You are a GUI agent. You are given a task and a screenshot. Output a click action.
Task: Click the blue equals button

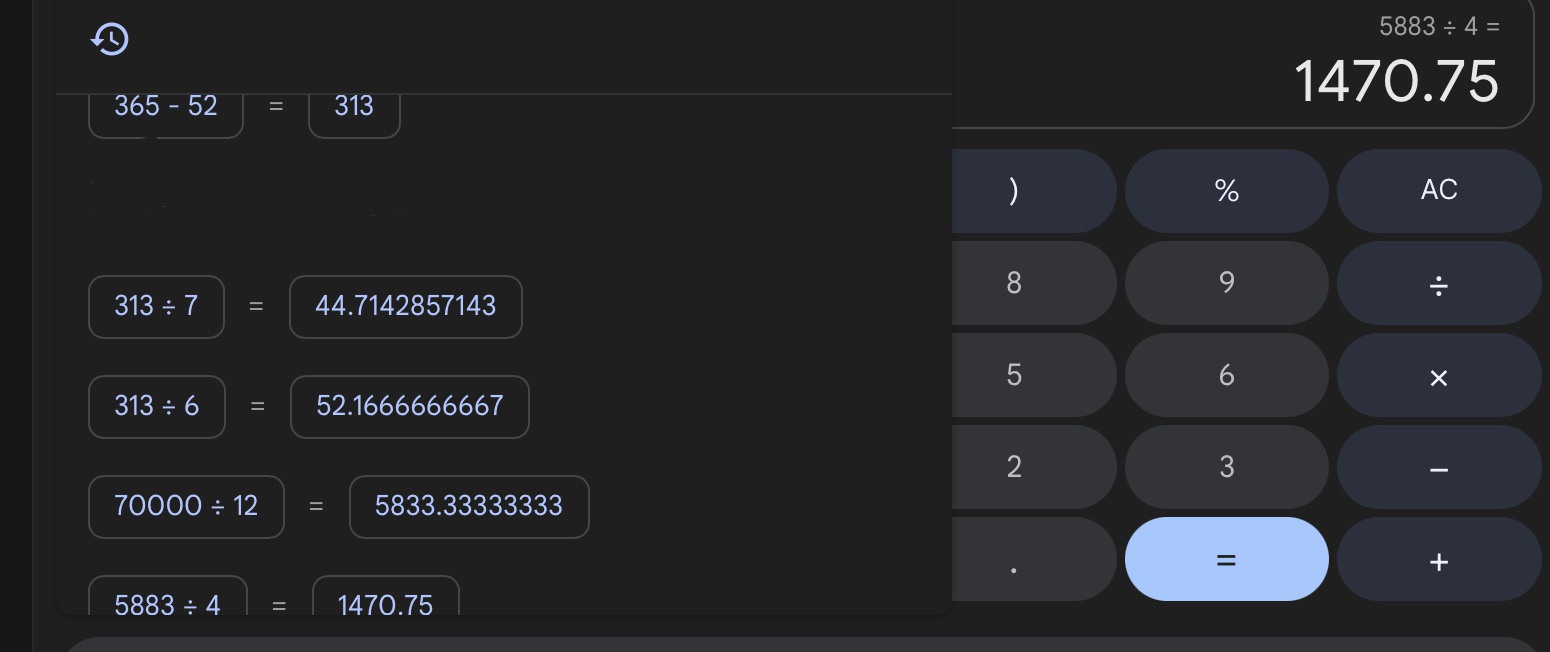point(1227,559)
